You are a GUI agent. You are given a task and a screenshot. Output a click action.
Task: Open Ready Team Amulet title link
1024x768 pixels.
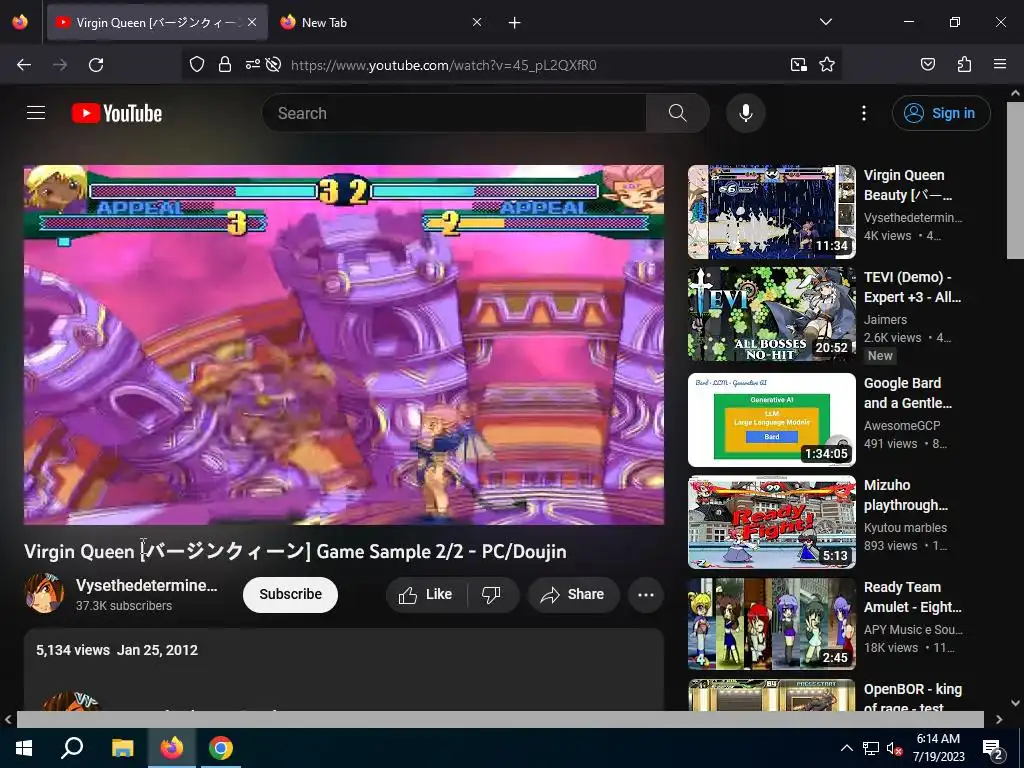[912, 597]
